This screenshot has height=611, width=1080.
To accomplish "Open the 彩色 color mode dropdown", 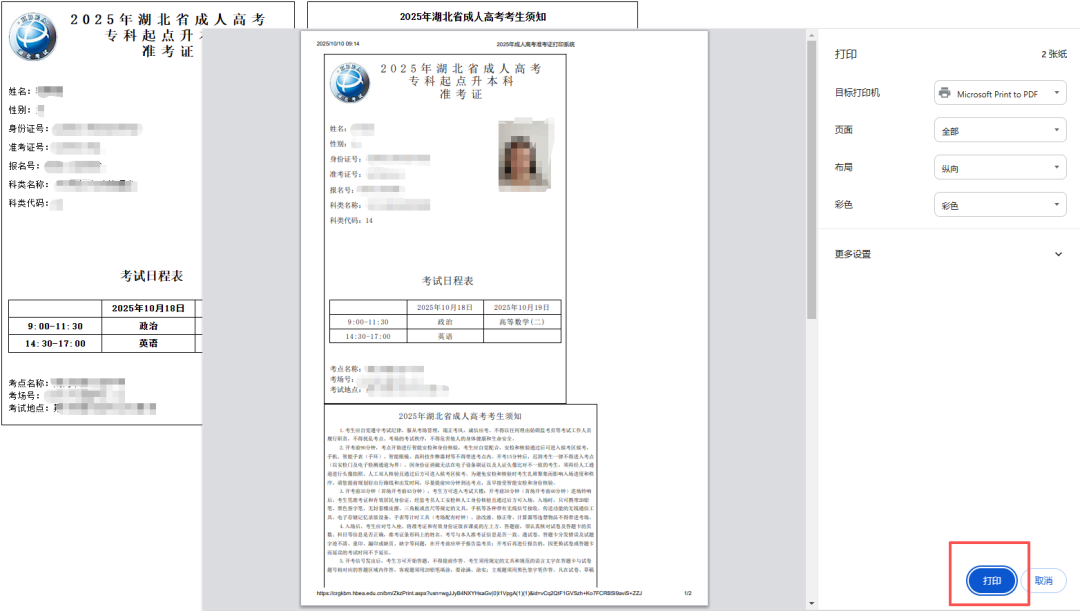I will tap(999, 205).
